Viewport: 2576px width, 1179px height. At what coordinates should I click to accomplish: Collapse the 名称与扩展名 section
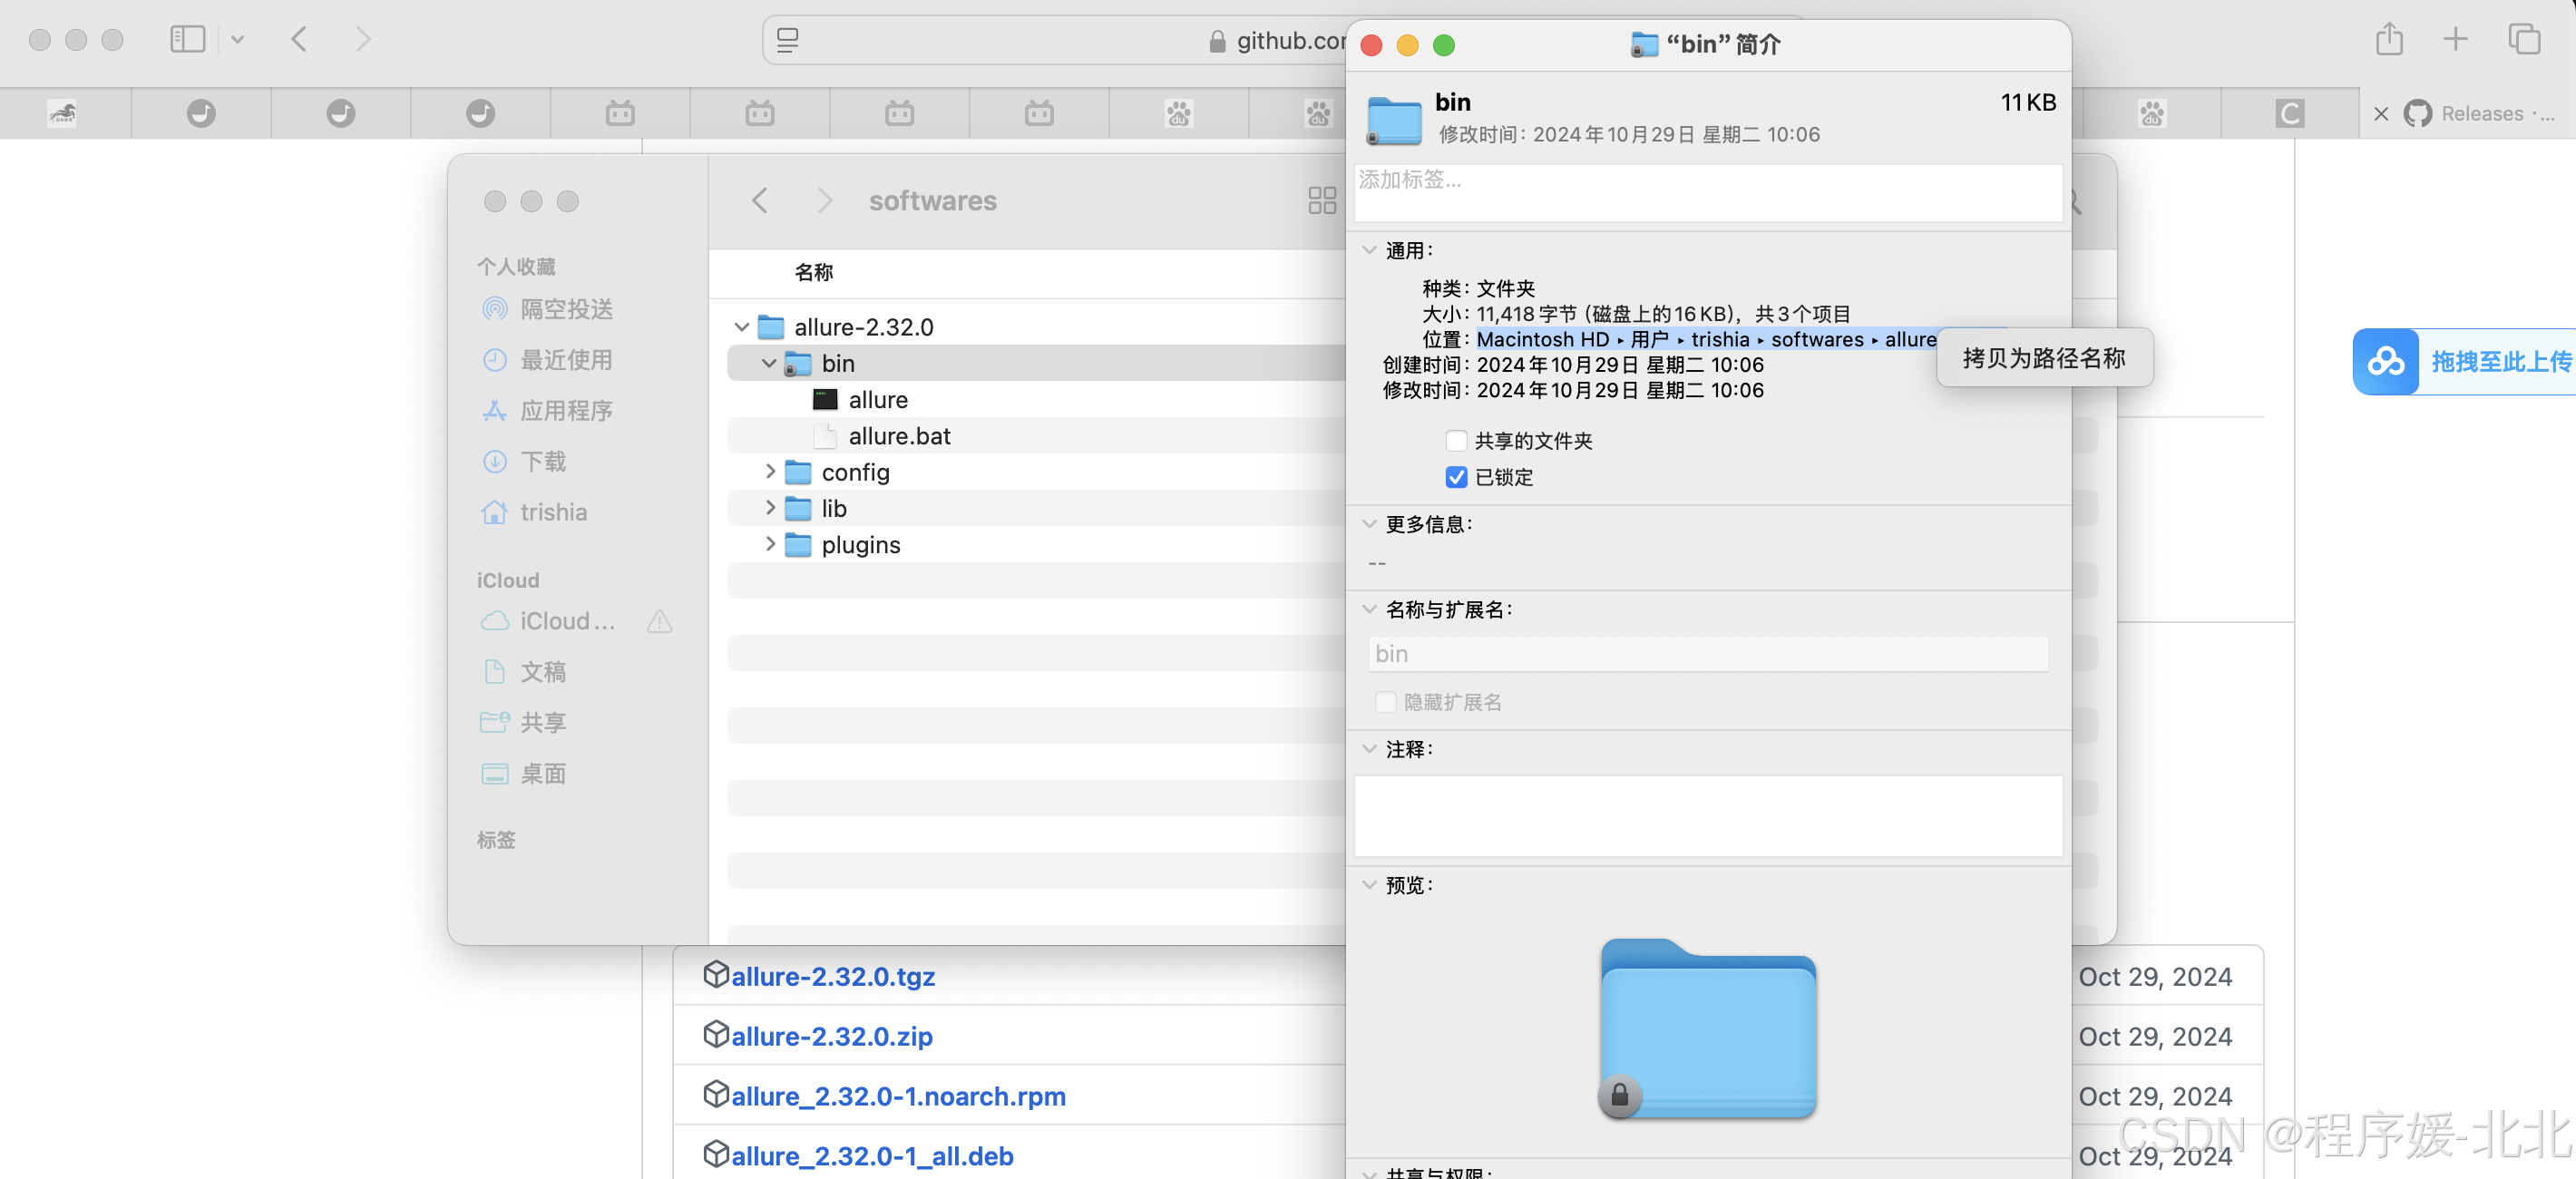(x=1370, y=608)
